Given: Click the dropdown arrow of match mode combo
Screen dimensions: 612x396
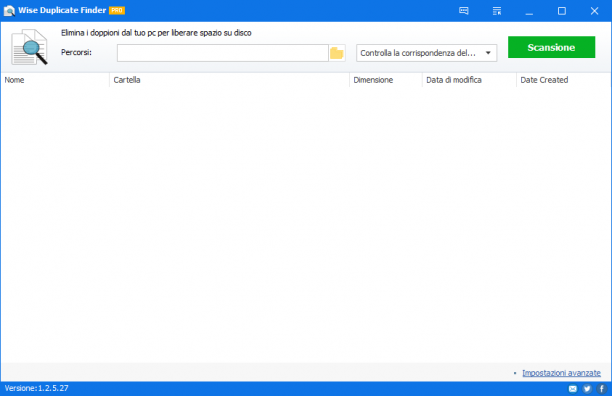Looking at the screenshot, I should [x=488, y=53].
